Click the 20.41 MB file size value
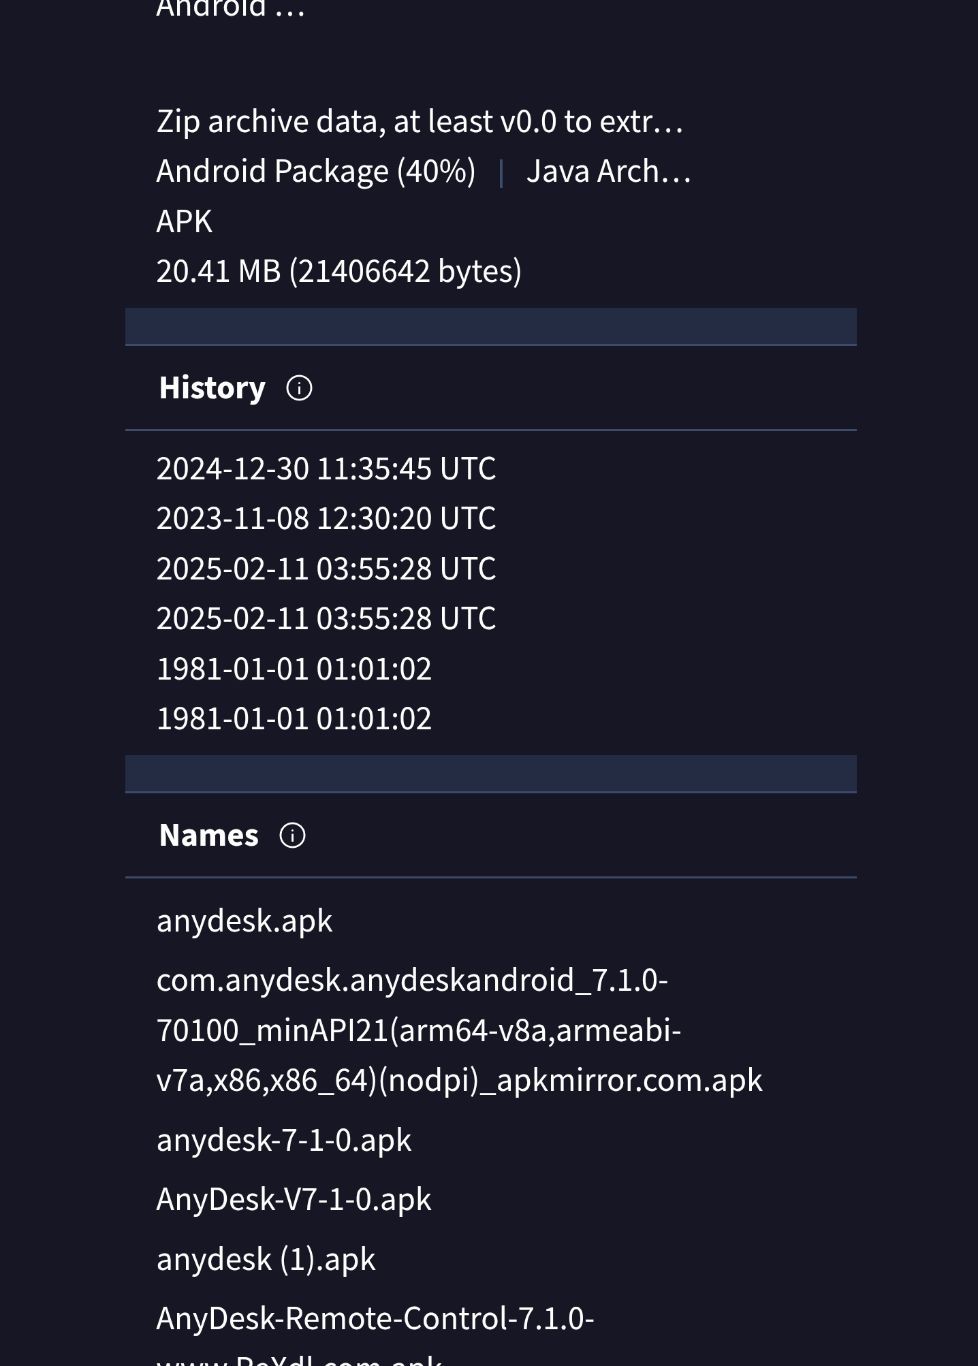Screen dimensions: 978x1366 coord(339,271)
